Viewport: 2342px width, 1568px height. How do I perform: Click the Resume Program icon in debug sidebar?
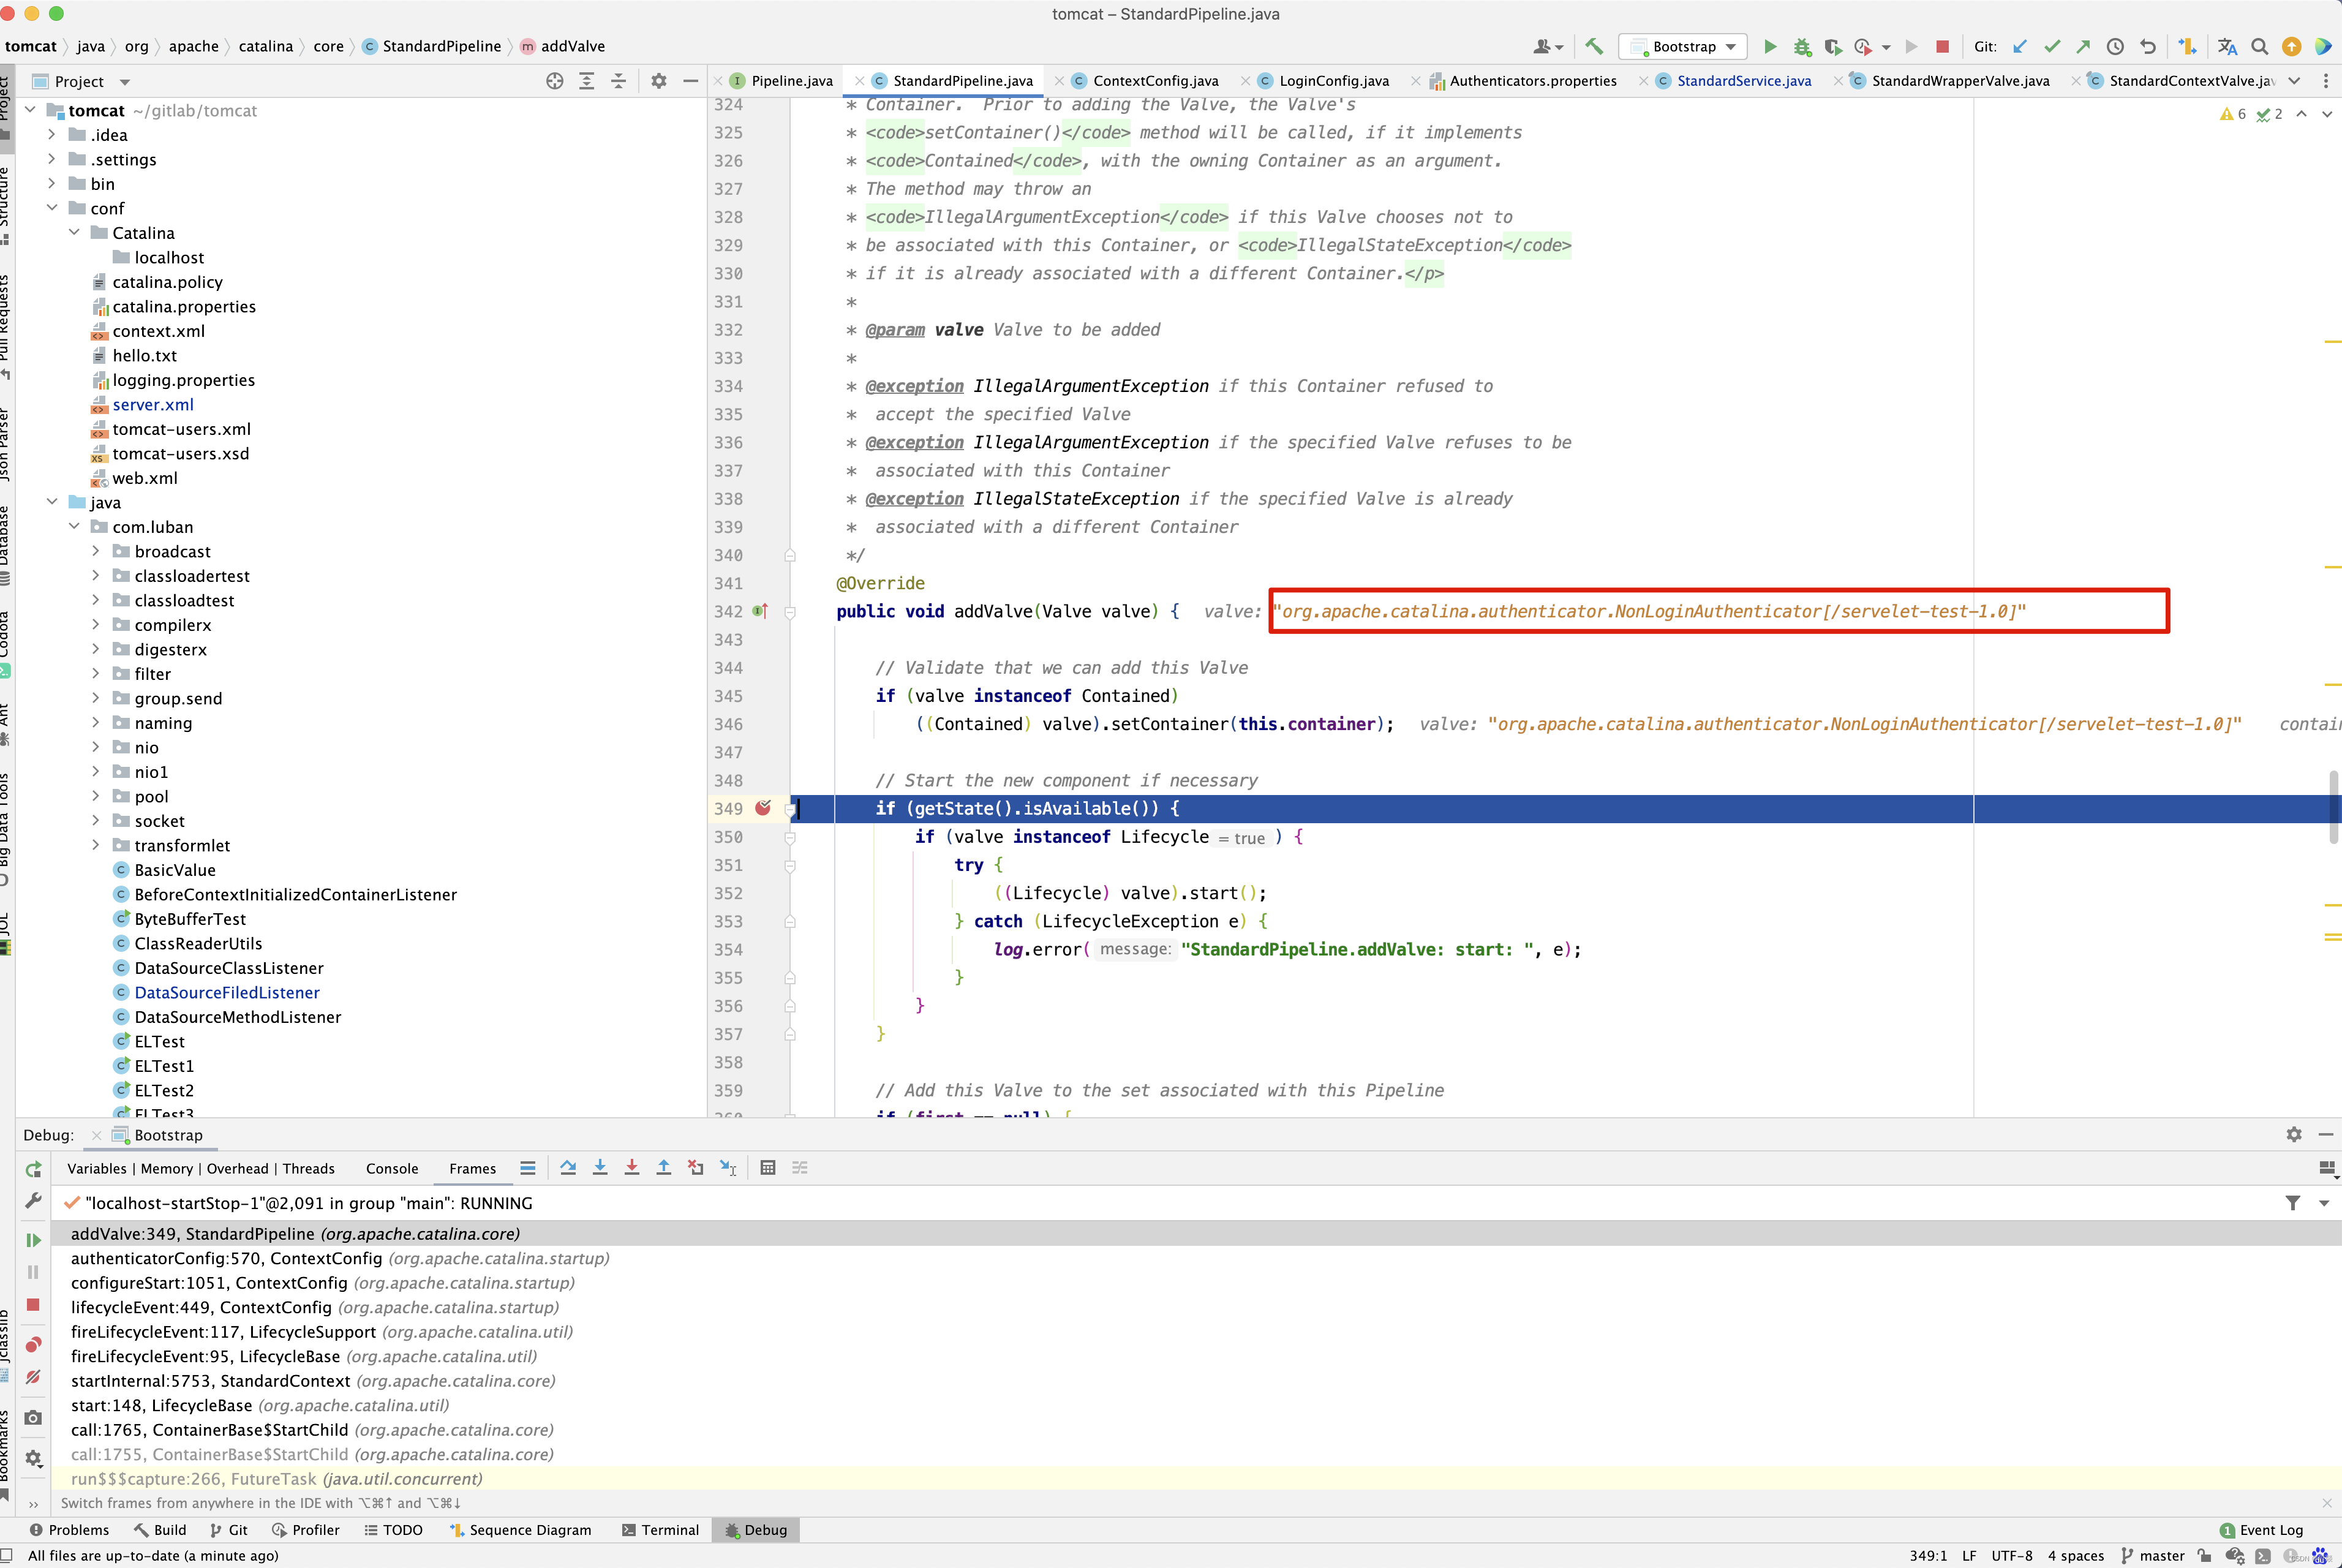point(33,1240)
